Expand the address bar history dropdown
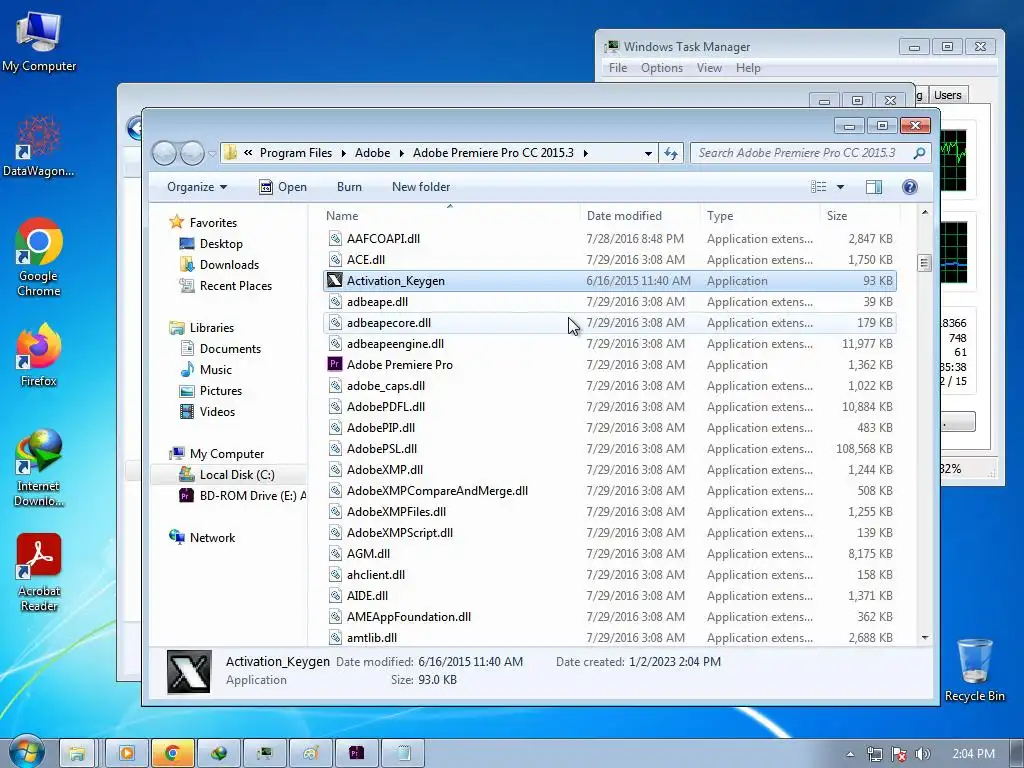Screen dimensions: 1024x768 coord(648,153)
